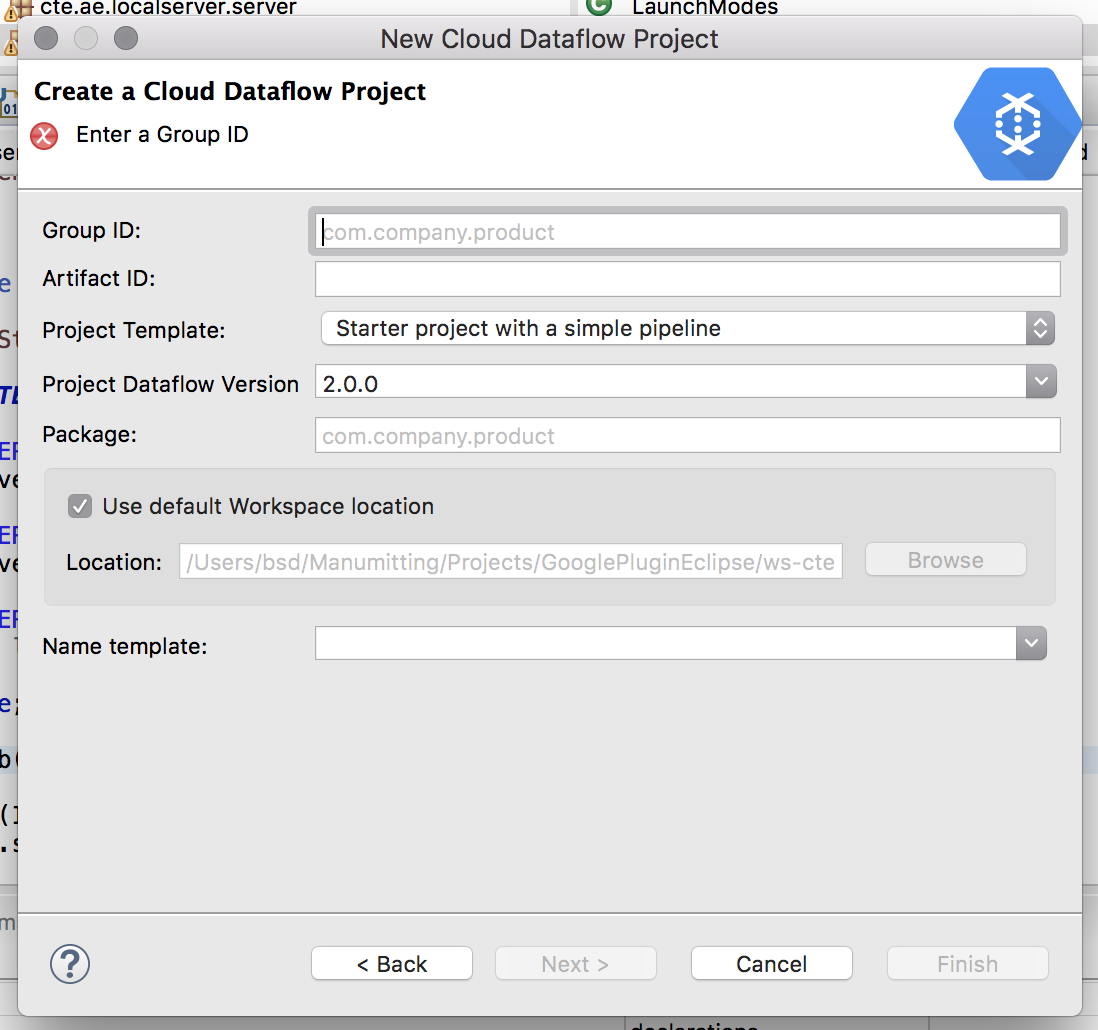Select the cte.ae.localserver.server tab
This screenshot has height=1030, width=1098.
(x=170, y=8)
